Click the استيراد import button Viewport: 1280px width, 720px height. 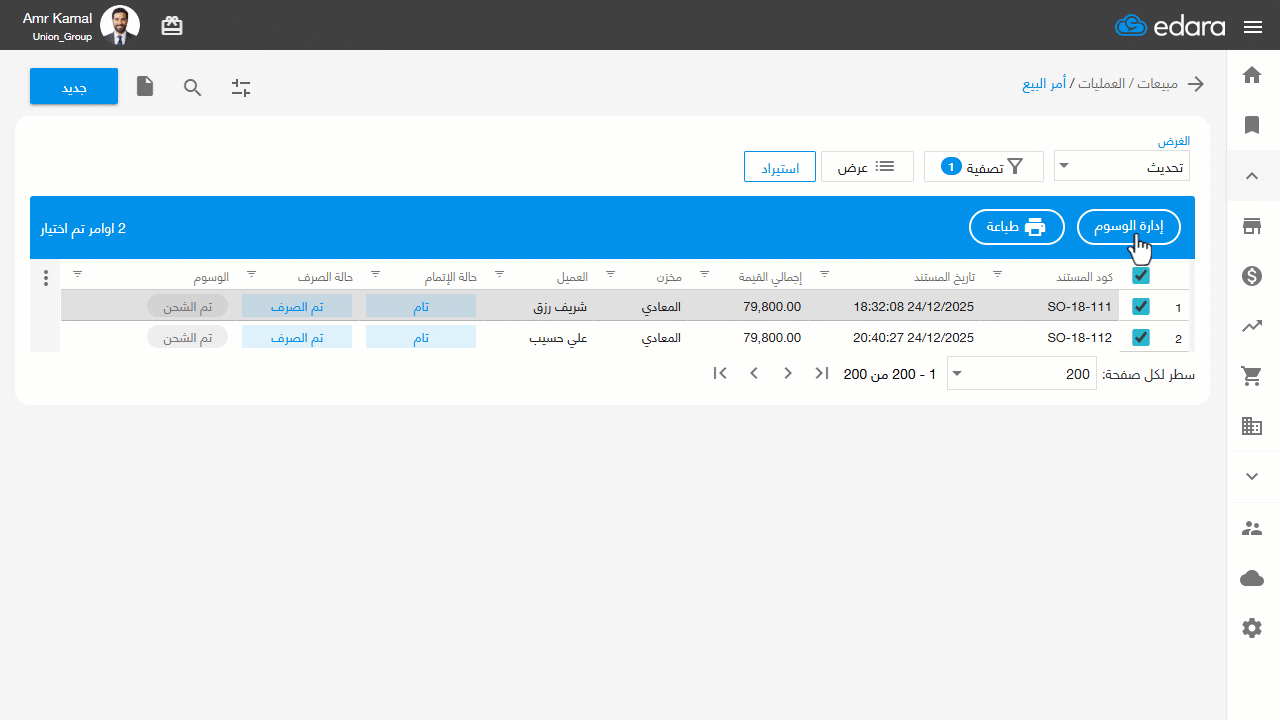[780, 167]
